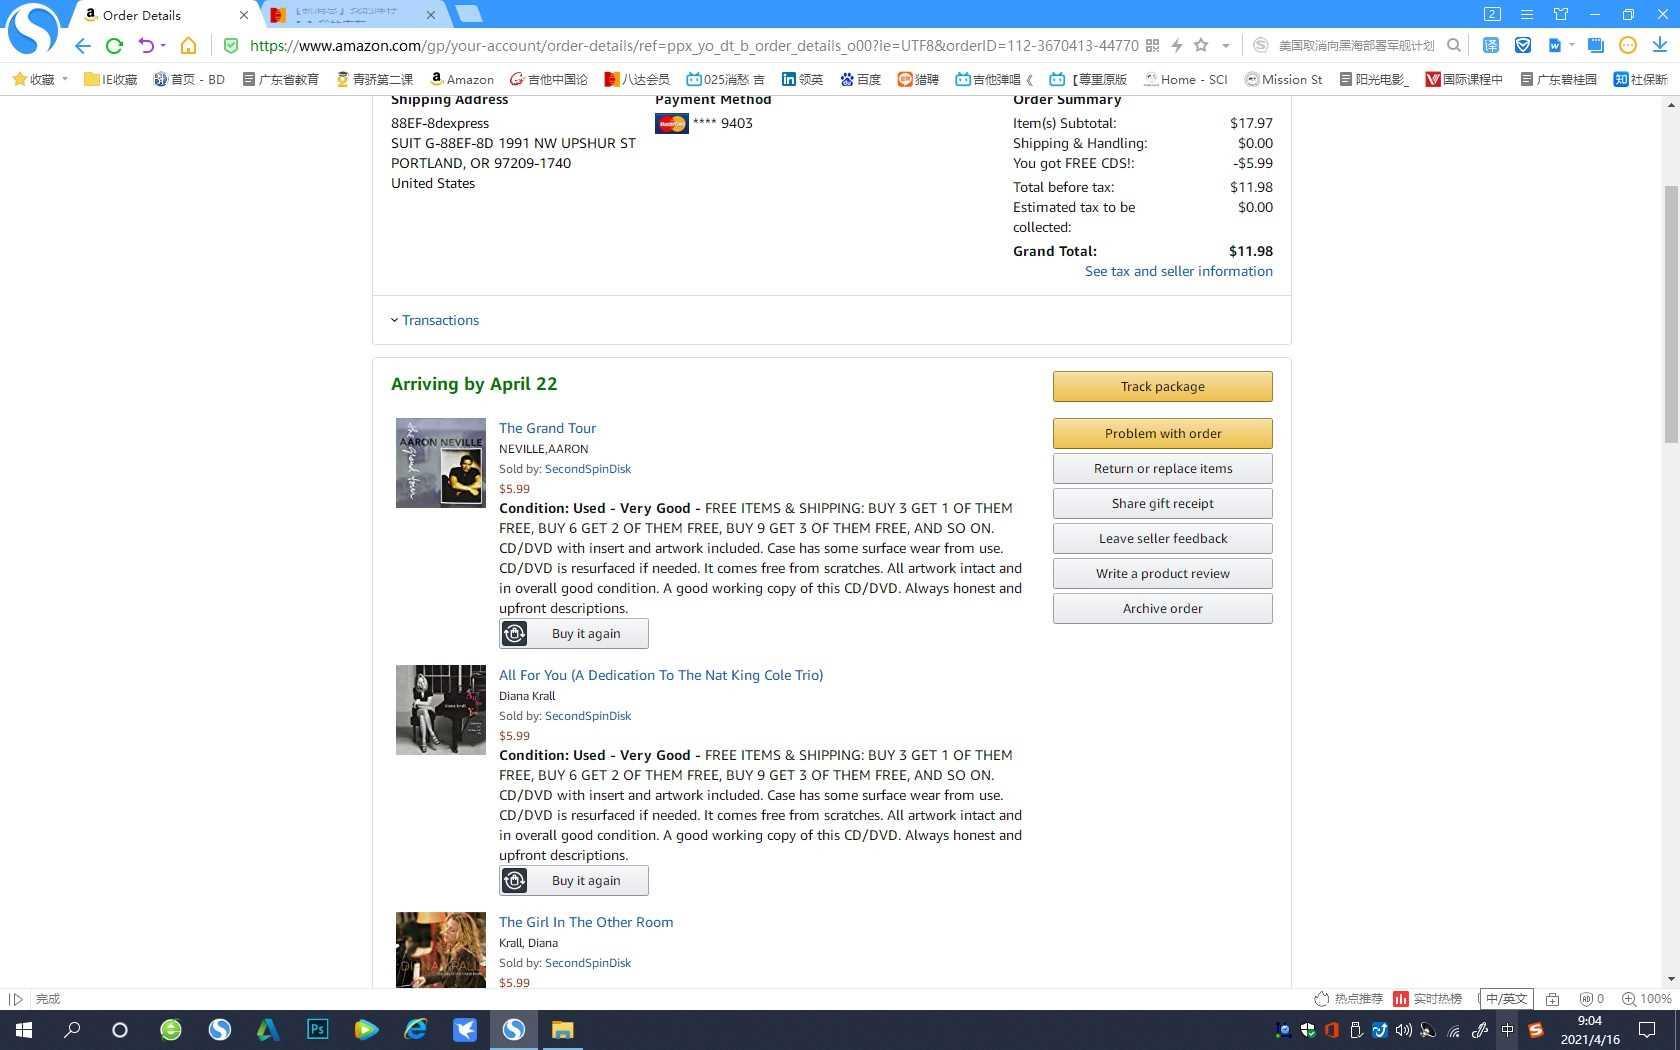Open Photoshop from the taskbar
This screenshot has width=1680, height=1050.
pyautogui.click(x=317, y=1029)
